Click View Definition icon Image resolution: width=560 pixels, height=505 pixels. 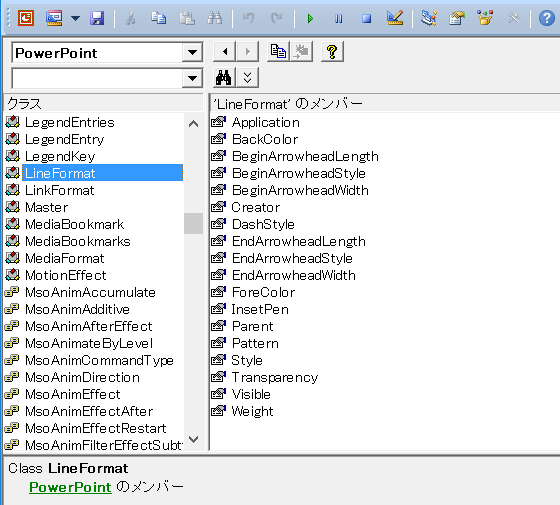[302, 52]
